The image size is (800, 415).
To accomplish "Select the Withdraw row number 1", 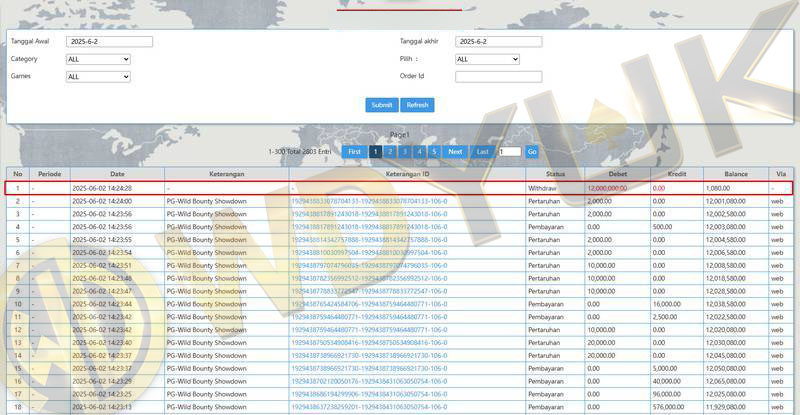I will [17, 188].
